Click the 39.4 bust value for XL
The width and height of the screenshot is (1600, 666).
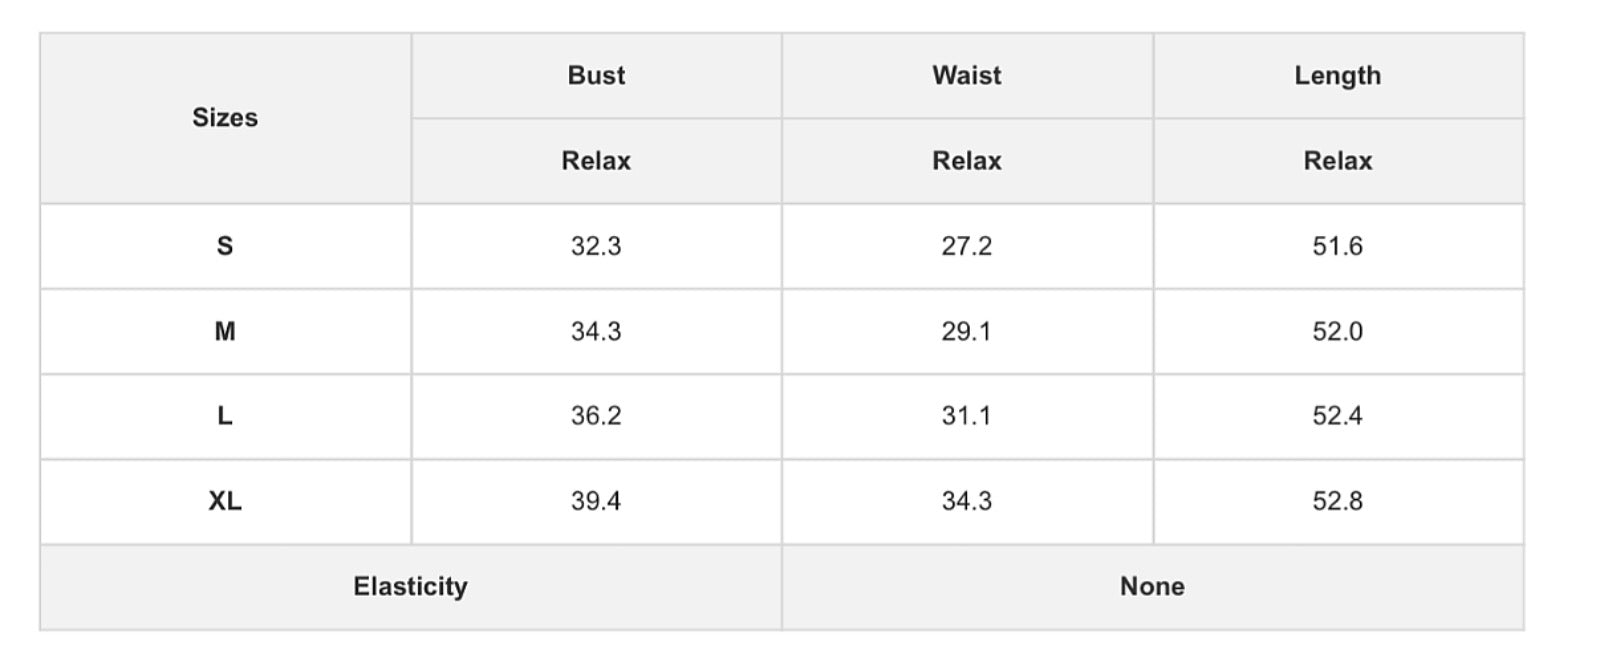596,501
